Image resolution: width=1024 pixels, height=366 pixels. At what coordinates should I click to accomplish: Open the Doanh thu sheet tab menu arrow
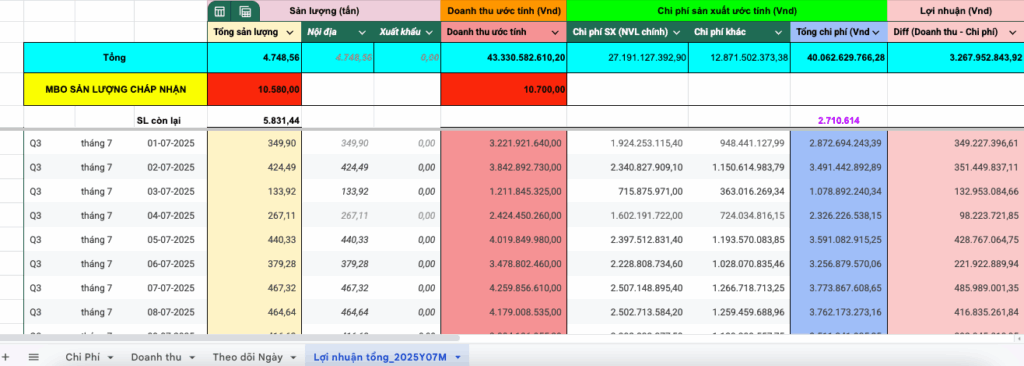pos(192,358)
